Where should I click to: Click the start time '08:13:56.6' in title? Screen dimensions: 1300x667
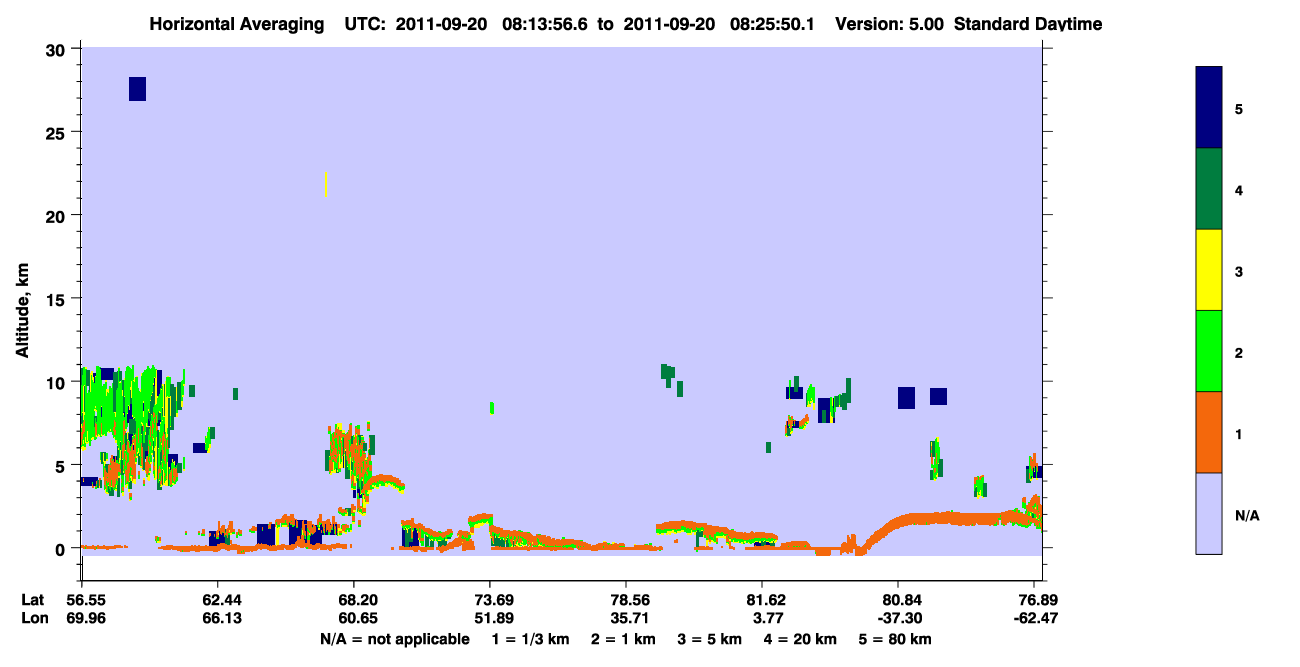pyautogui.click(x=545, y=24)
